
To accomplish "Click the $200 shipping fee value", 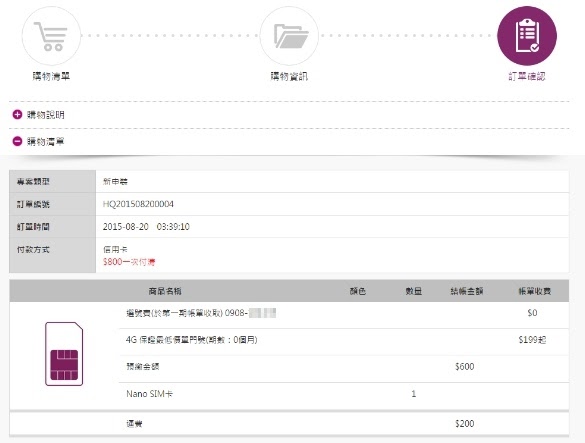I will (464, 424).
